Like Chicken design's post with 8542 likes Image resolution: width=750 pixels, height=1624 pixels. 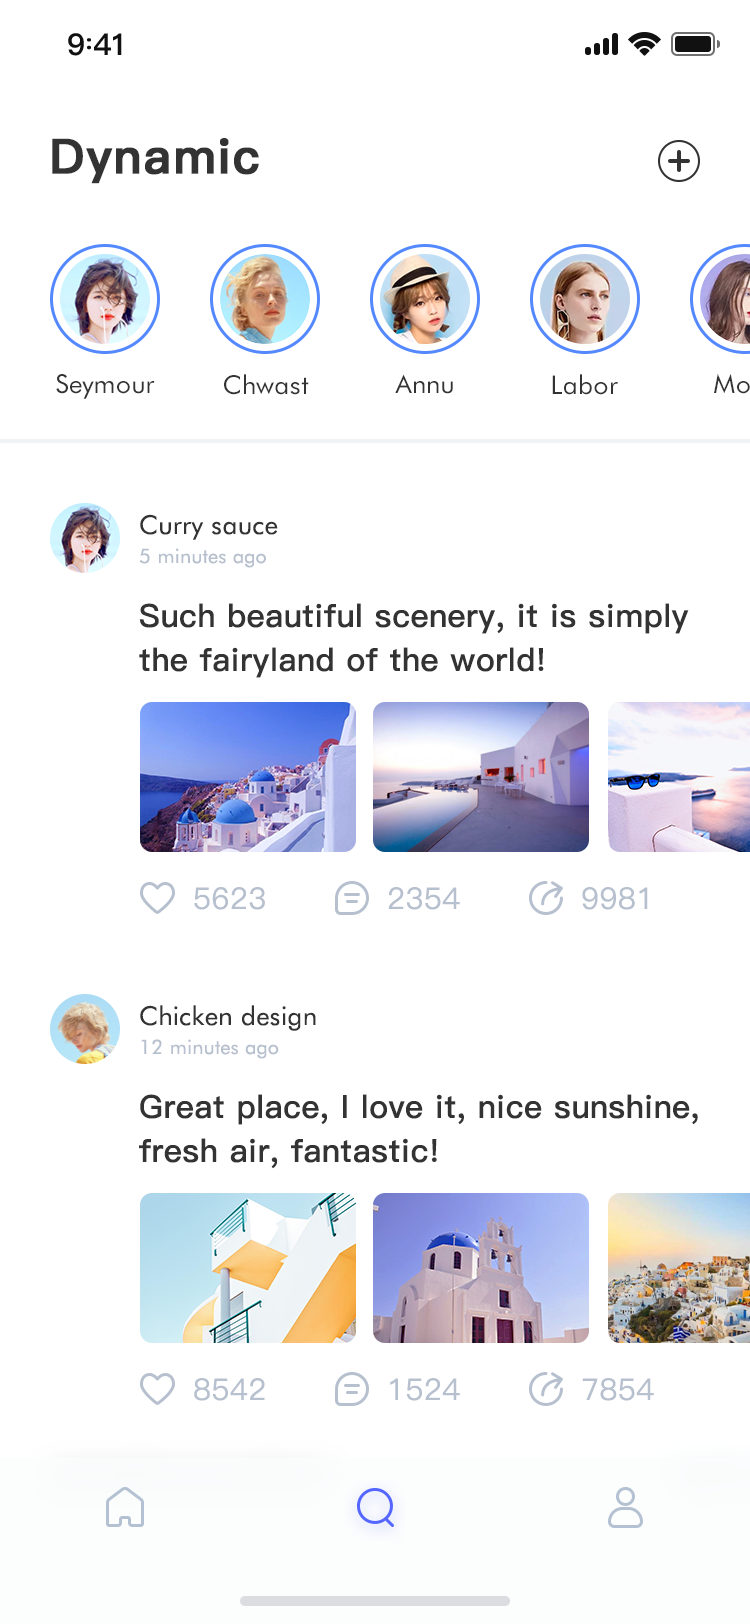[158, 1389]
